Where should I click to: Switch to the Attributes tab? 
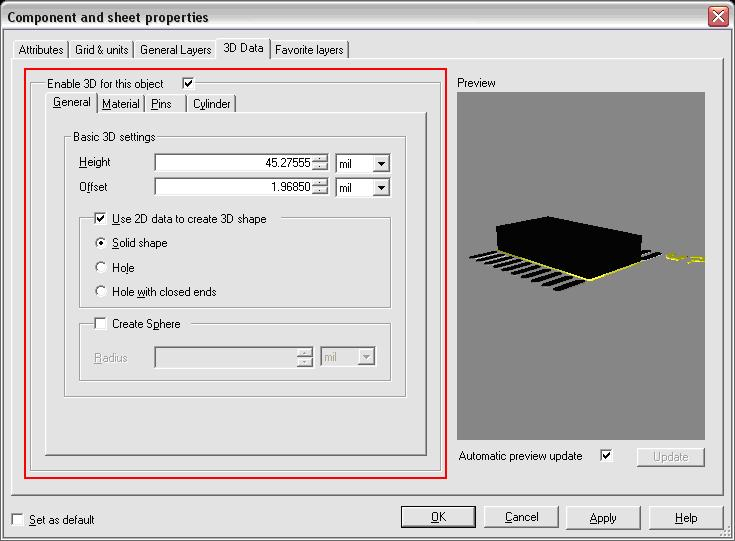click(41, 50)
